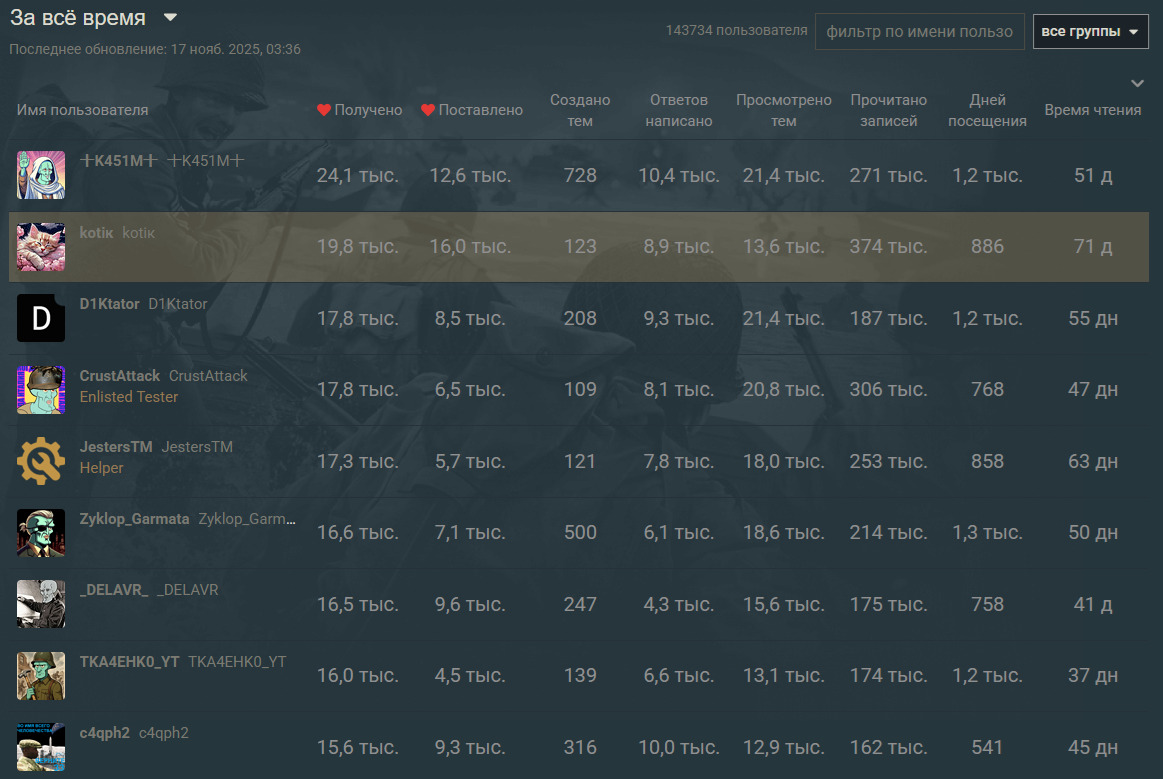
Task: Sort by 'Поставлено' likes given column
Action: [472, 110]
